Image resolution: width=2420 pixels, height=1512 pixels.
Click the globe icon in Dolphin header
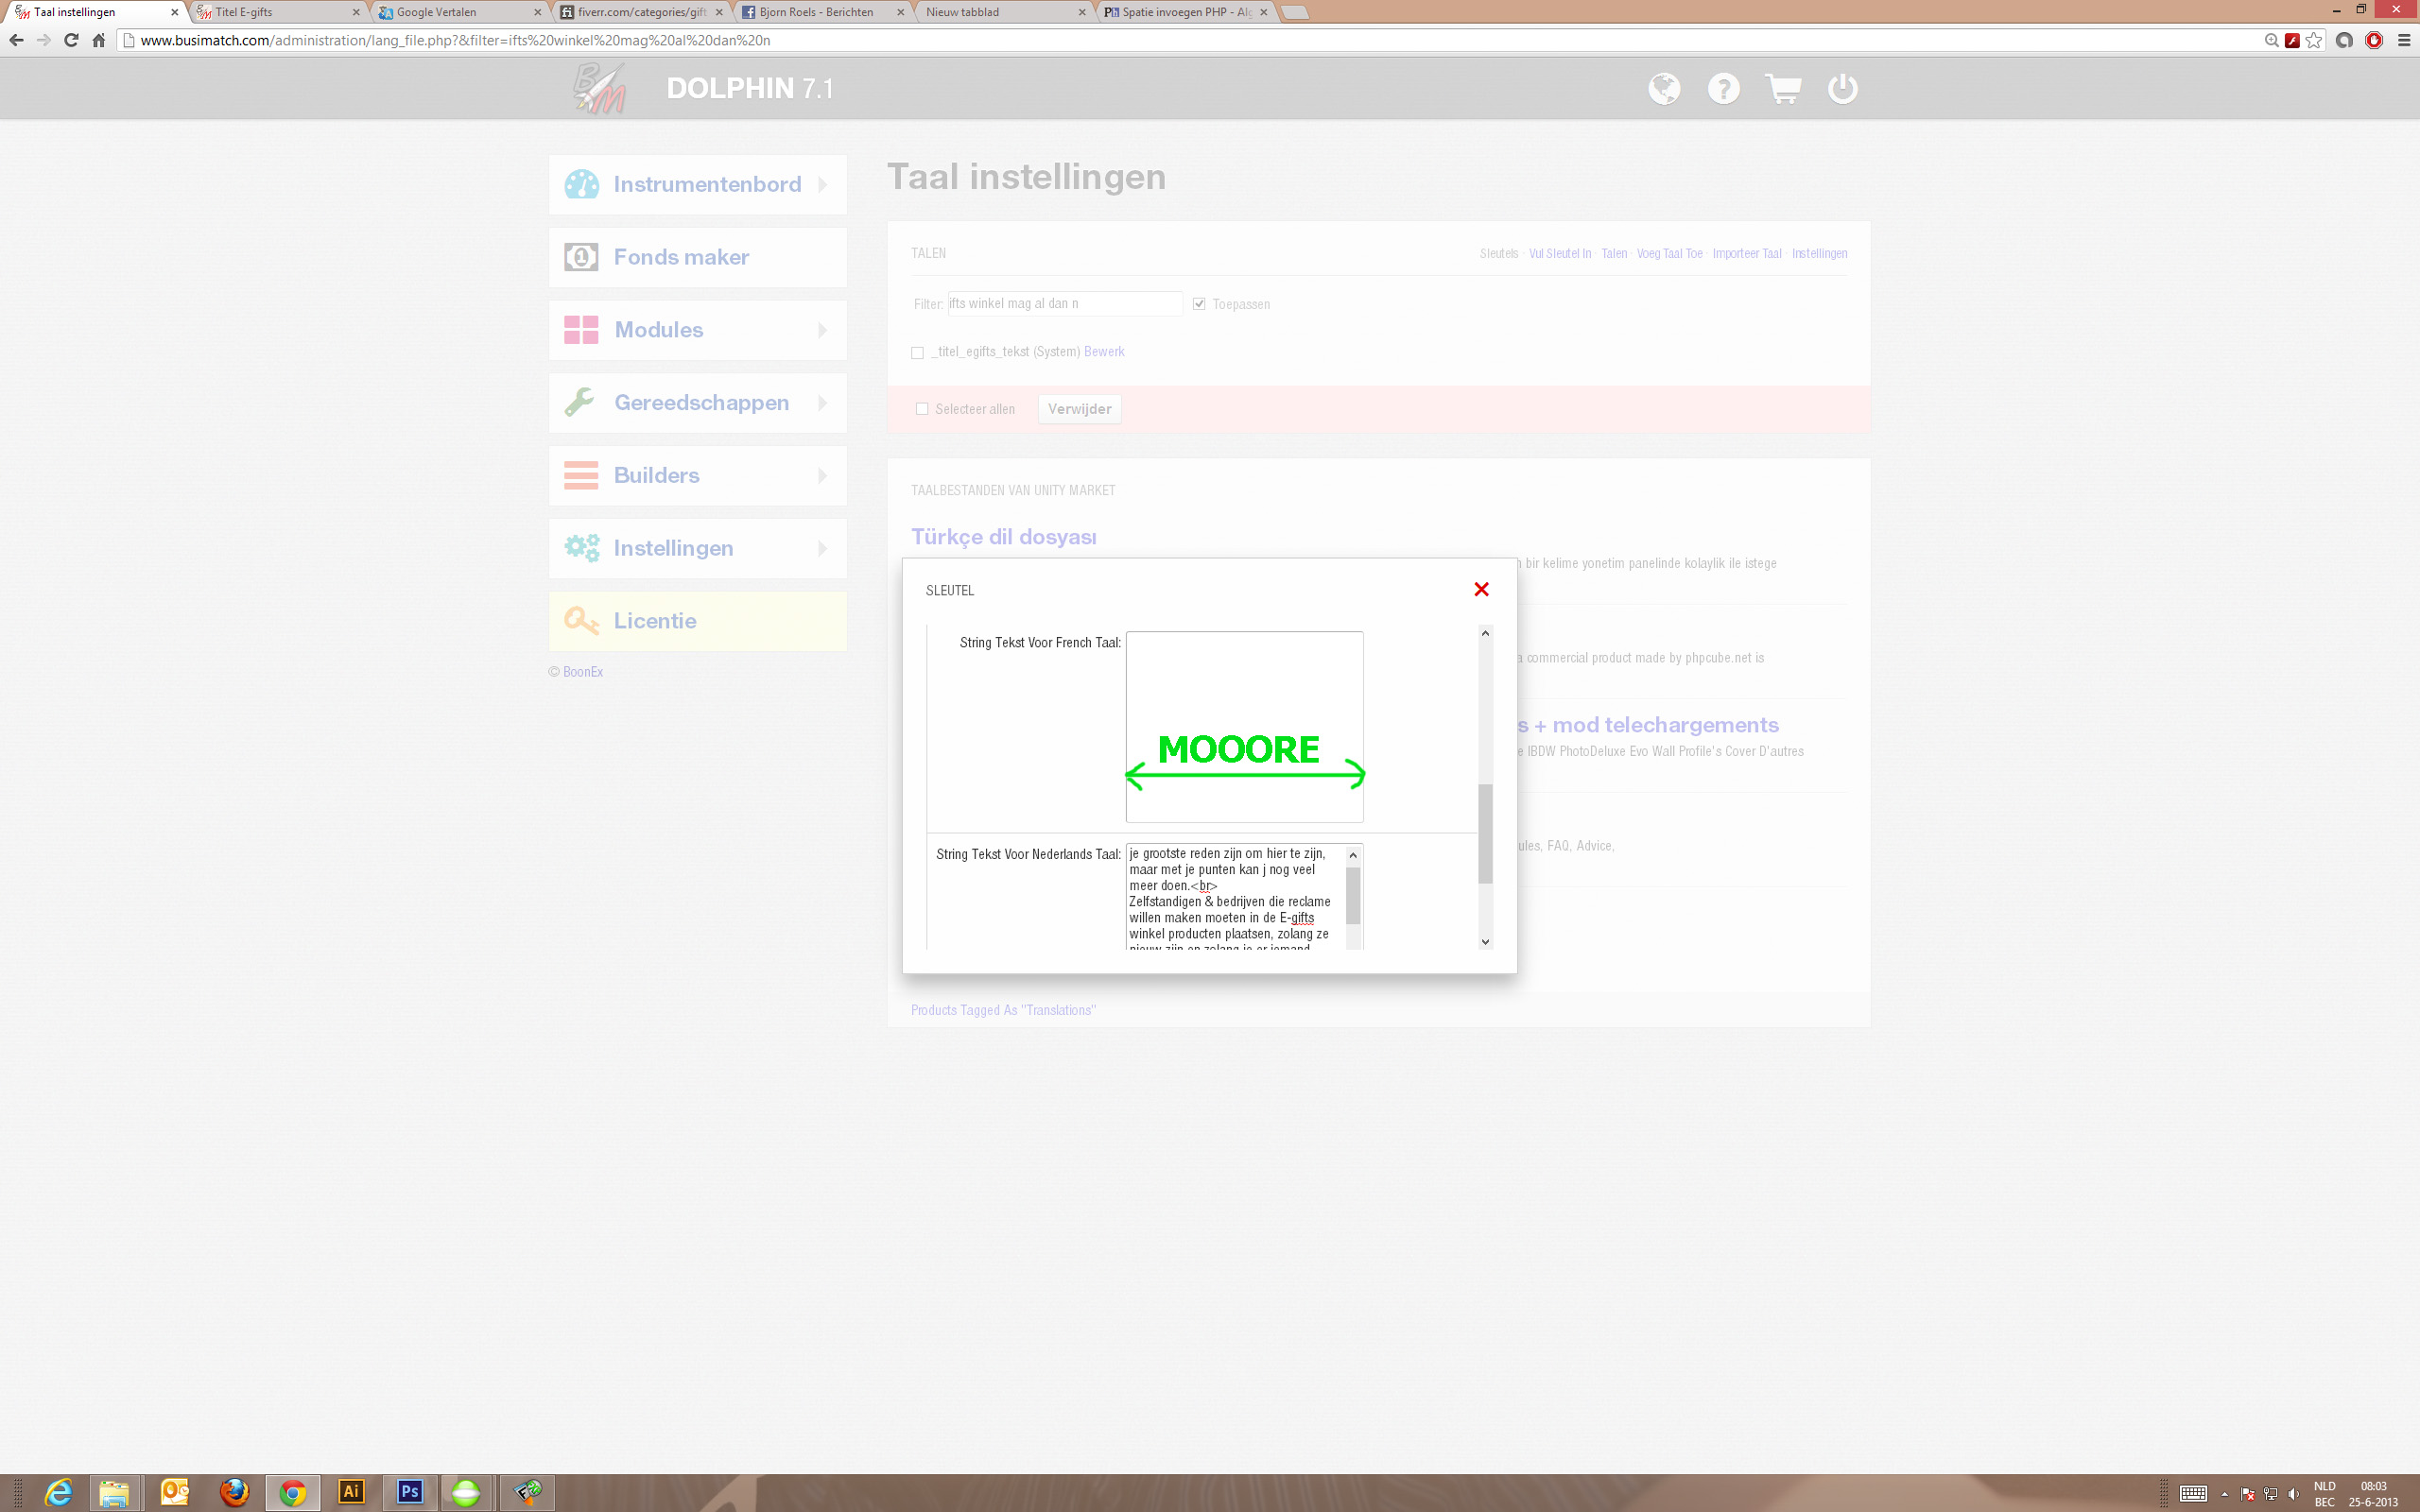(x=1664, y=89)
